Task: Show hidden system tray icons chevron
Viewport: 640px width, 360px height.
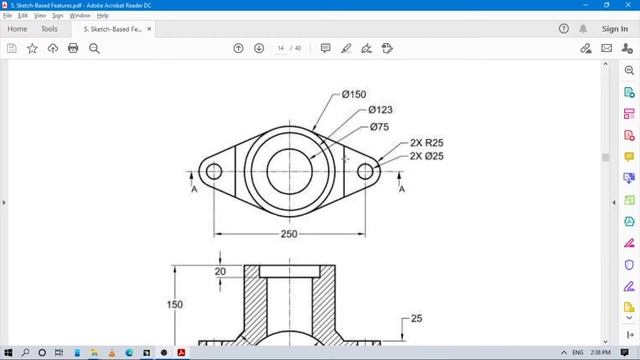Action: (564, 353)
